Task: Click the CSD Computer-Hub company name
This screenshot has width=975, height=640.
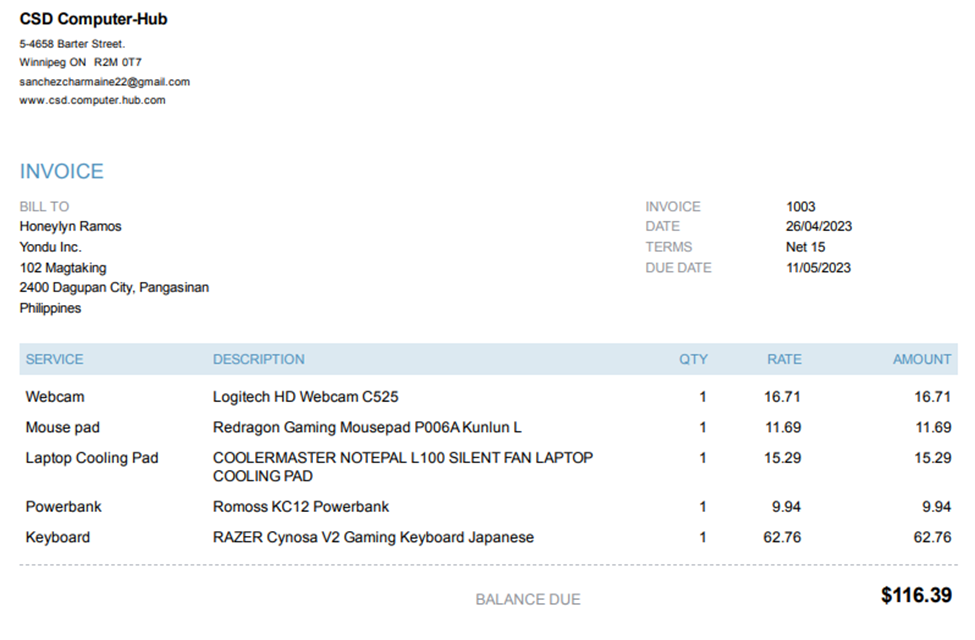Action: point(93,19)
